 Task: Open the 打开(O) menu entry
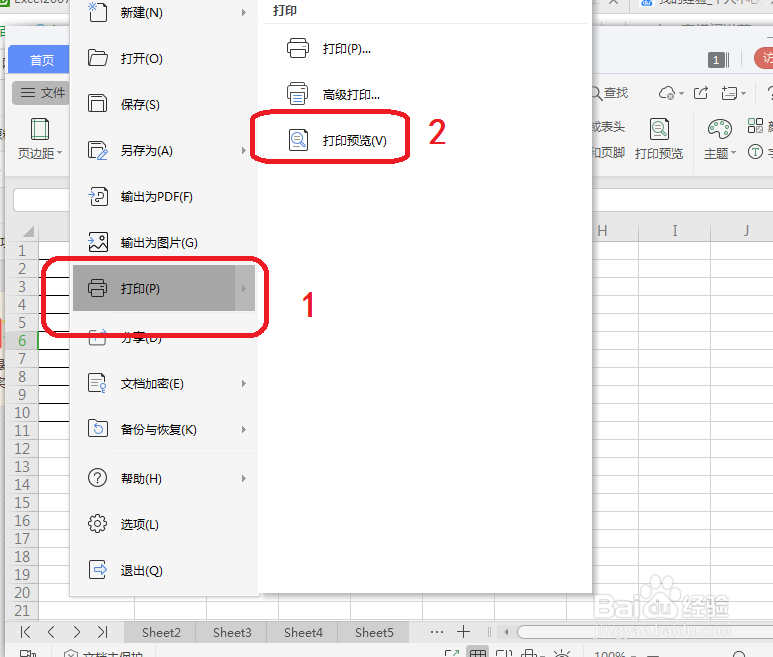tap(163, 59)
